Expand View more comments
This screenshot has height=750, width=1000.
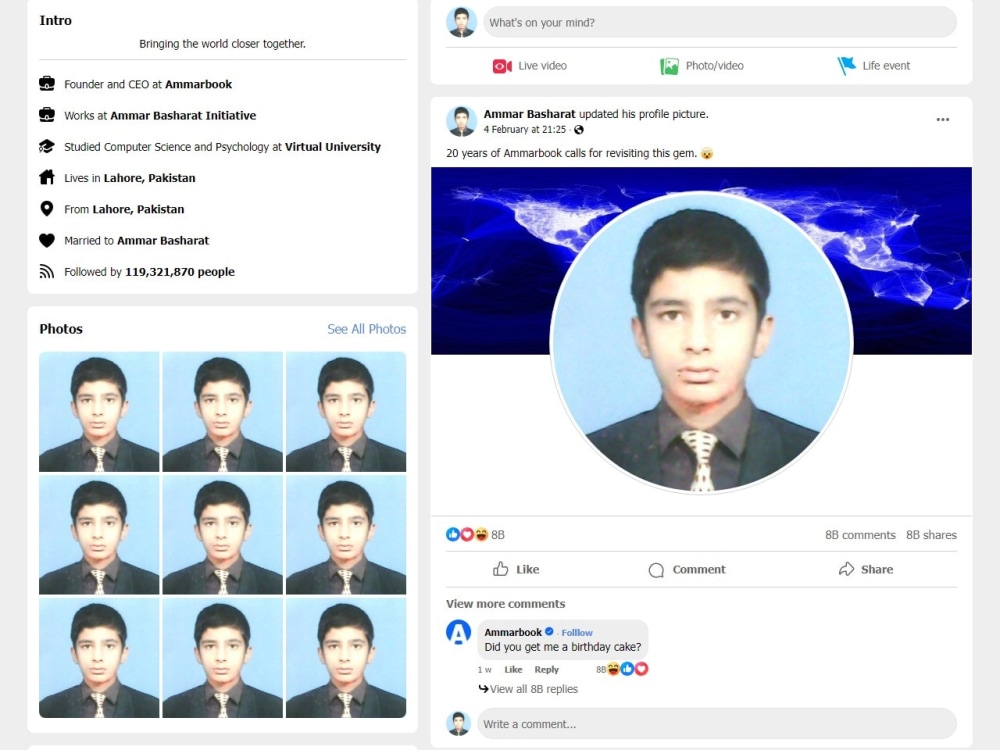pyautogui.click(x=506, y=604)
